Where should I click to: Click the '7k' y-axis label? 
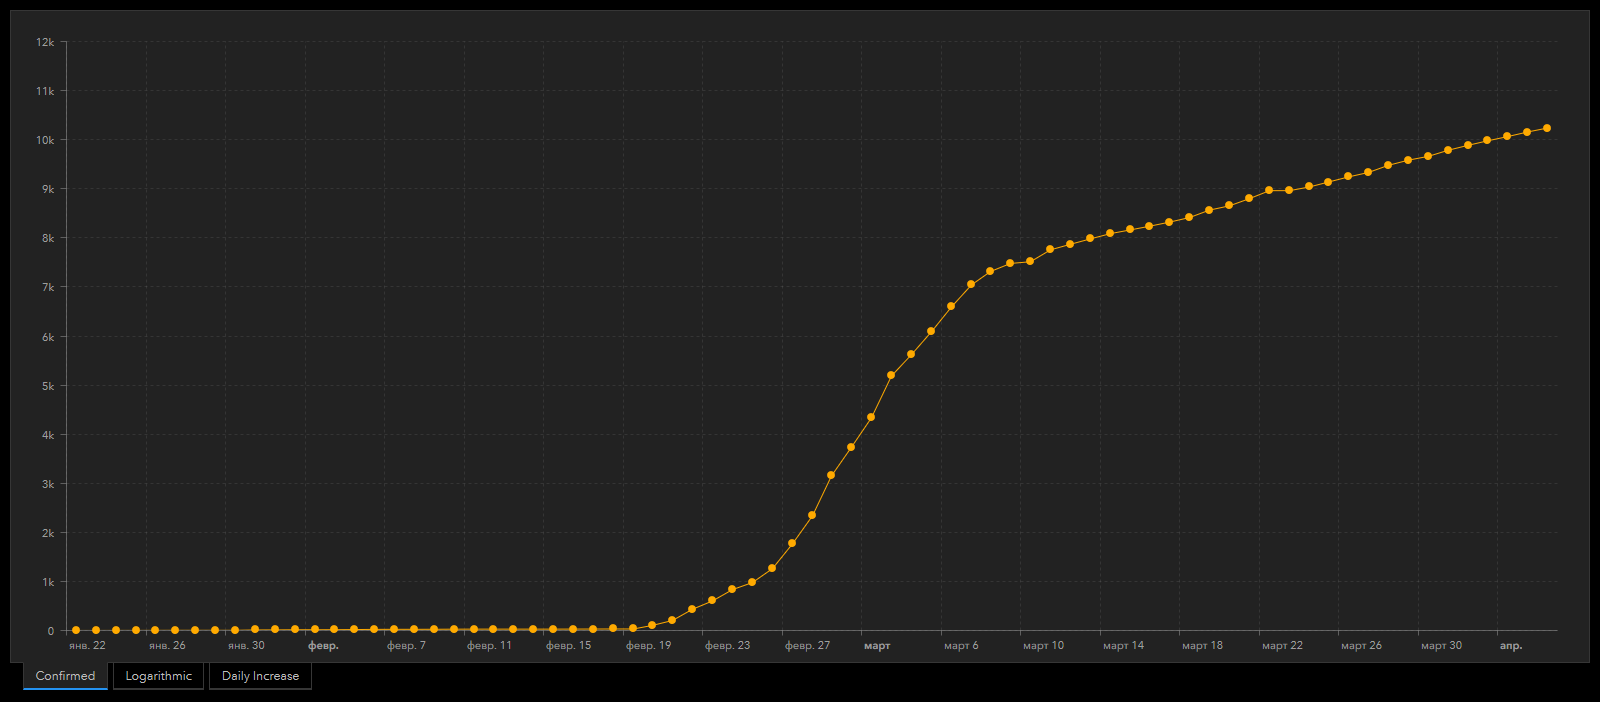(x=48, y=287)
